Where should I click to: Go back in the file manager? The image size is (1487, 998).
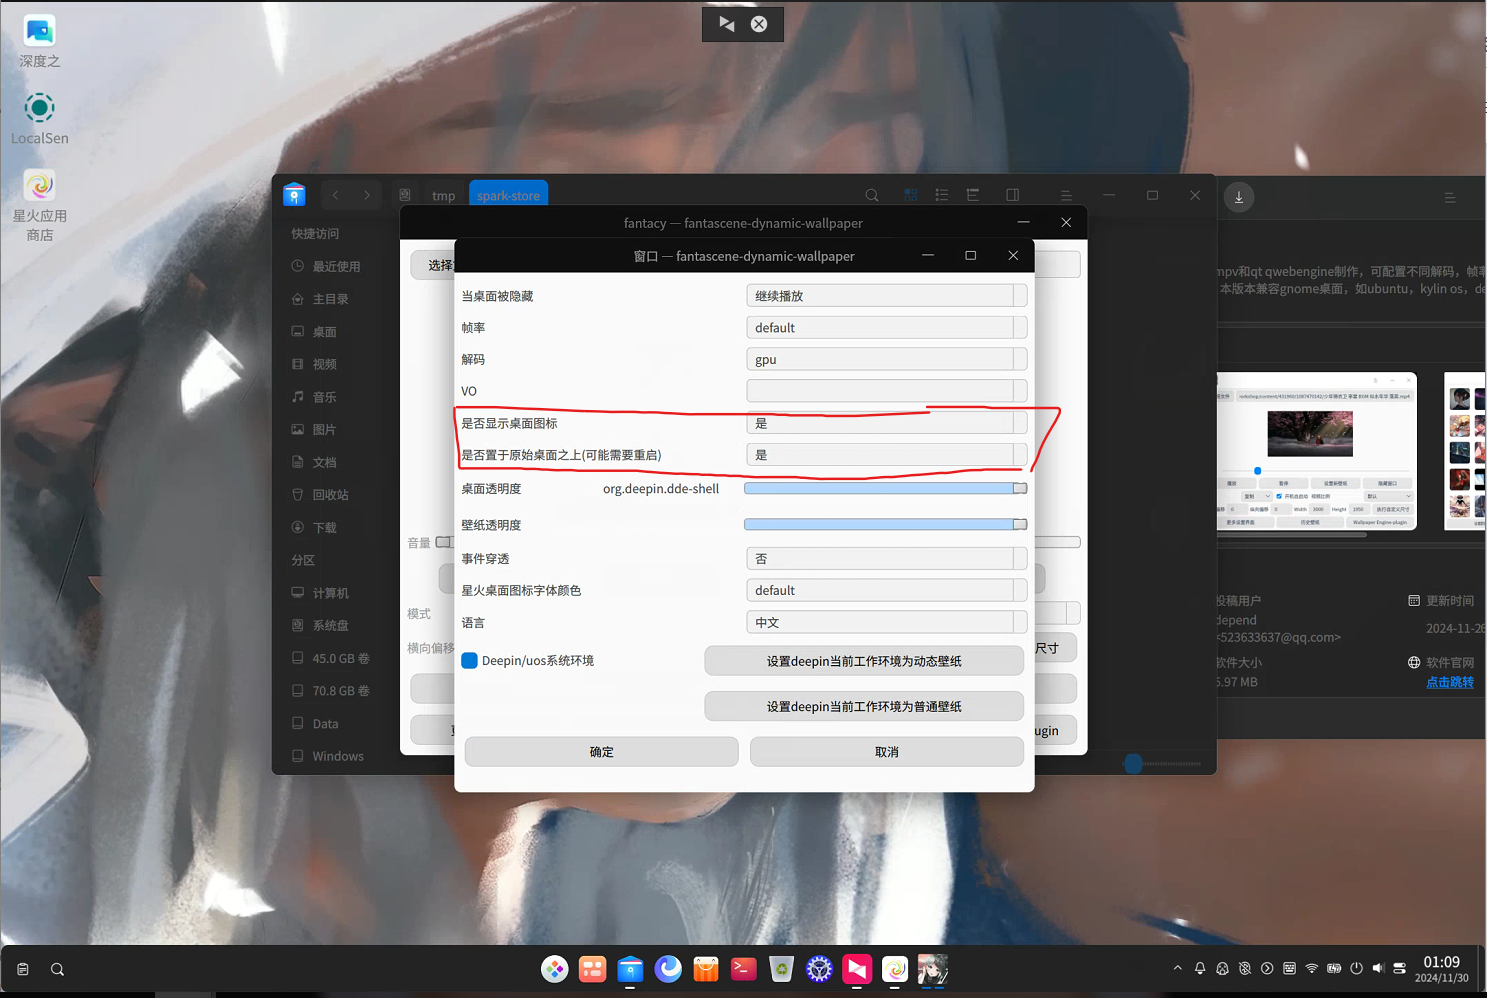pyautogui.click(x=336, y=195)
